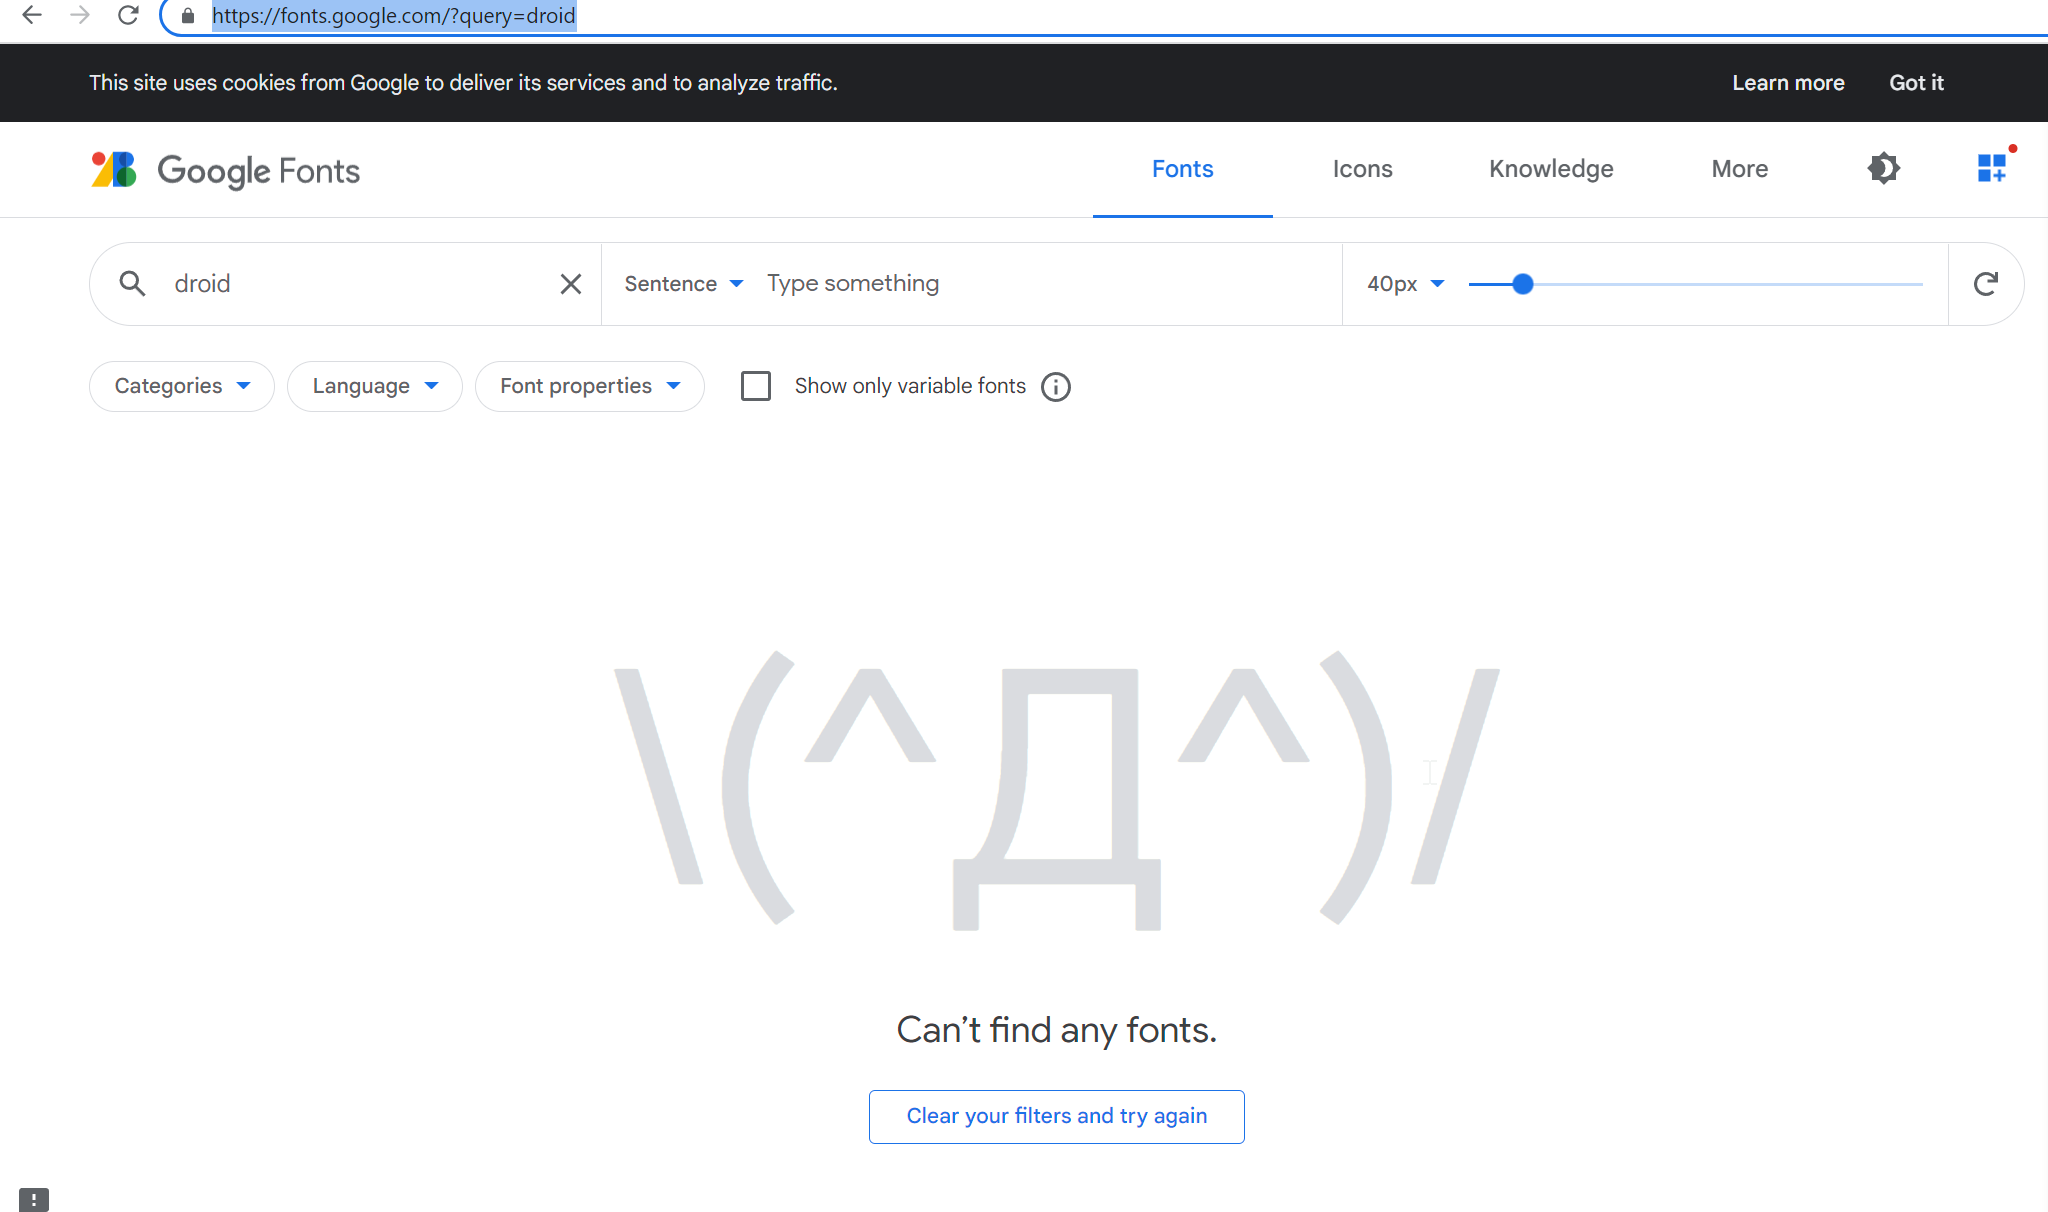This screenshot has width=2048, height=1212.
Task: Switch to the Icons tab
Action: [x=1362, y=169]
